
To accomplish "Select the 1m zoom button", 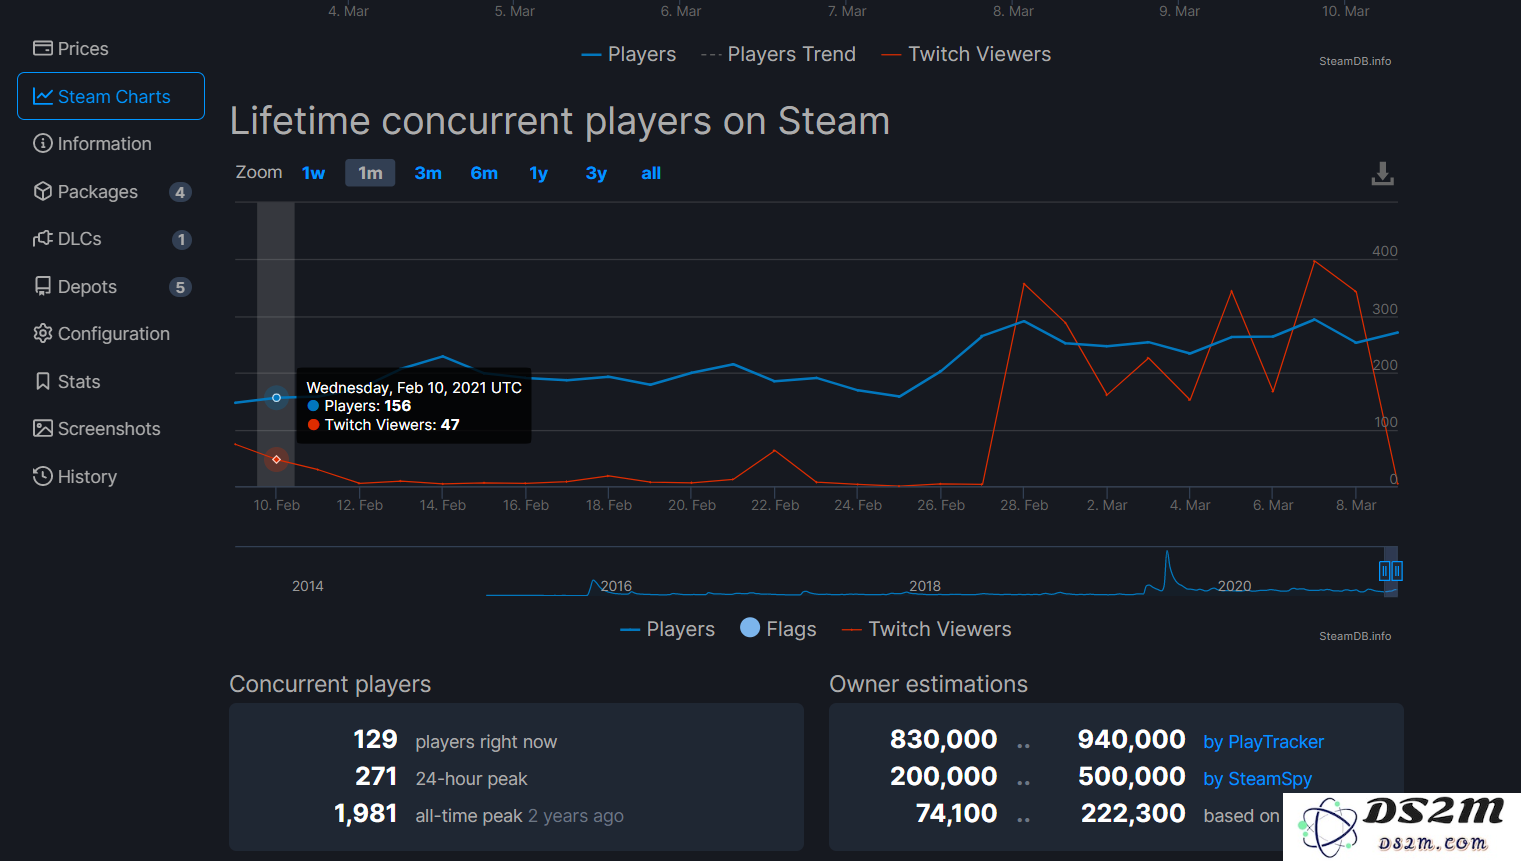I will tap(370, 173).
